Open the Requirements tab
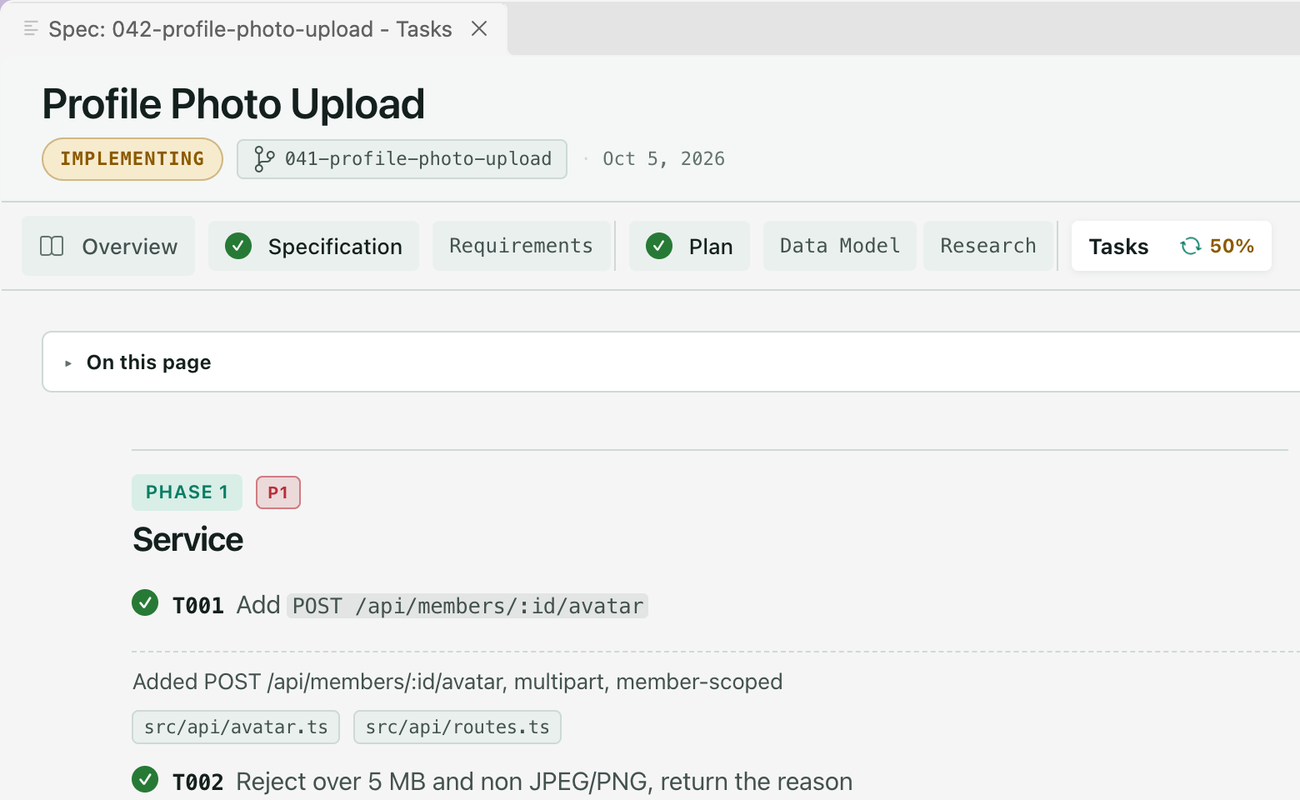This screenshot has height=800, width=1300. coord(521,246)
